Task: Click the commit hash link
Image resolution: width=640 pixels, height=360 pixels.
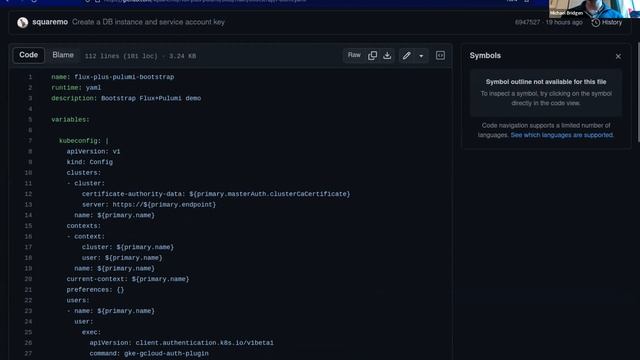Action: click(527, 22)
